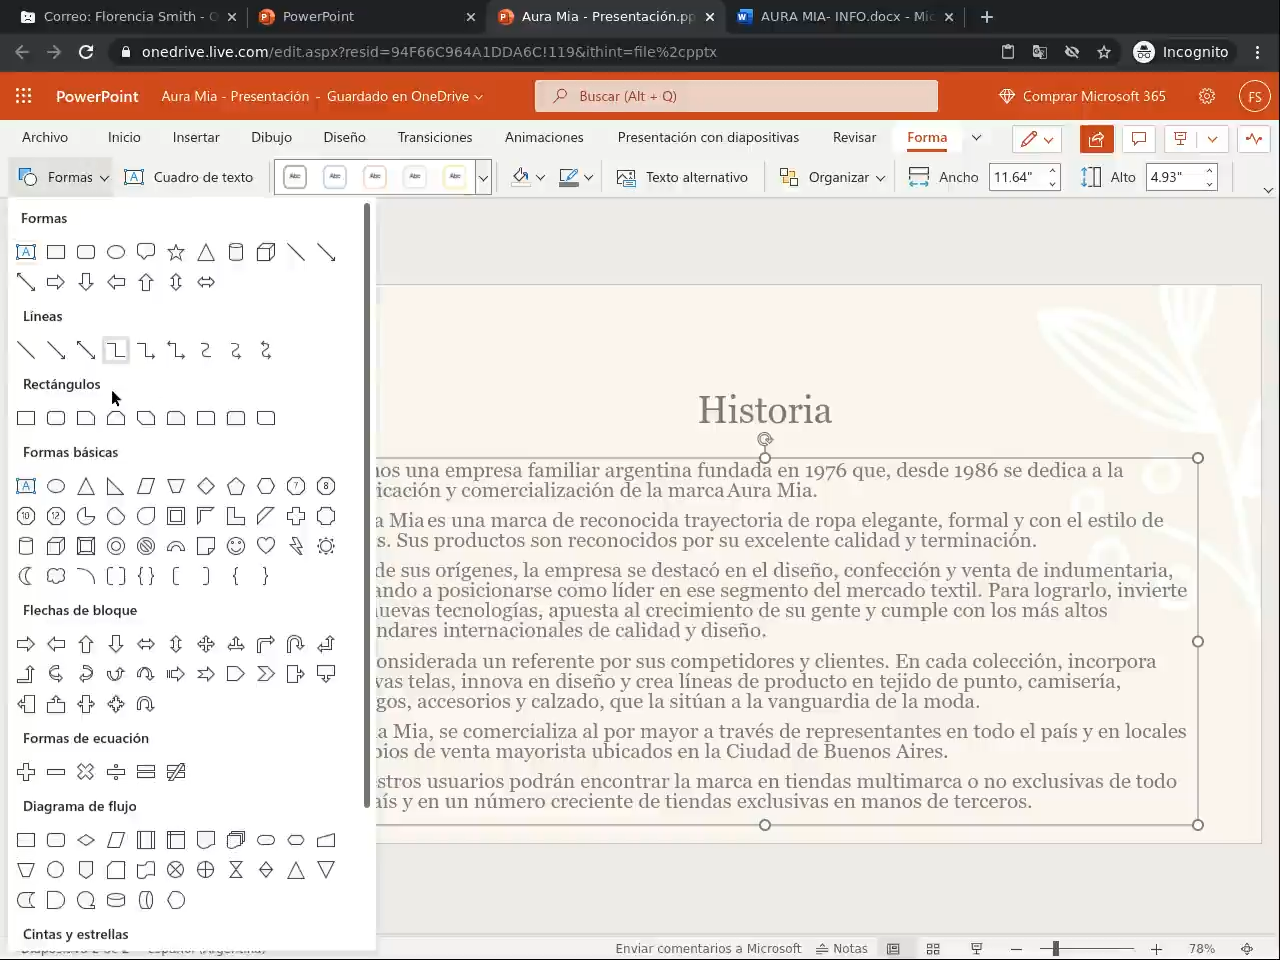This screenshot has width=1280, height=960.
Task: Insert the multiplication sign equation shape
Action: pyautogui.click(x=86, y=772)
